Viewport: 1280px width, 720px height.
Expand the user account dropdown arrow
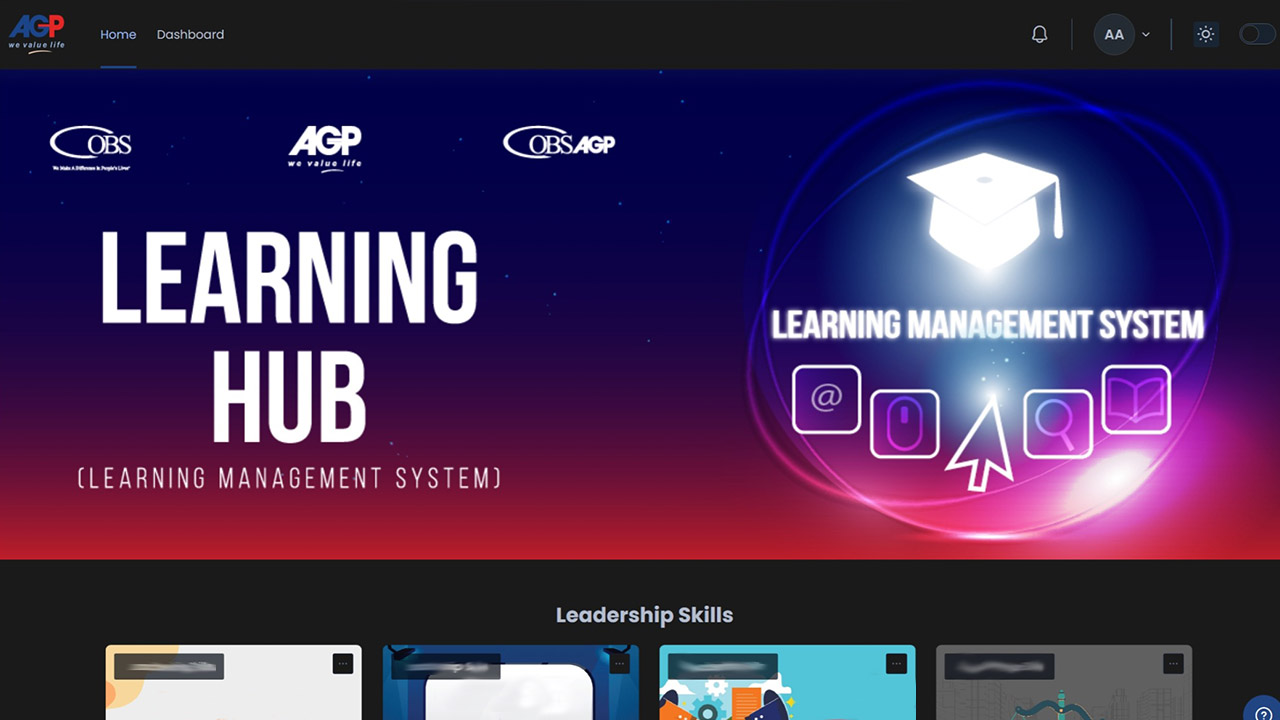coord(1146,34)
